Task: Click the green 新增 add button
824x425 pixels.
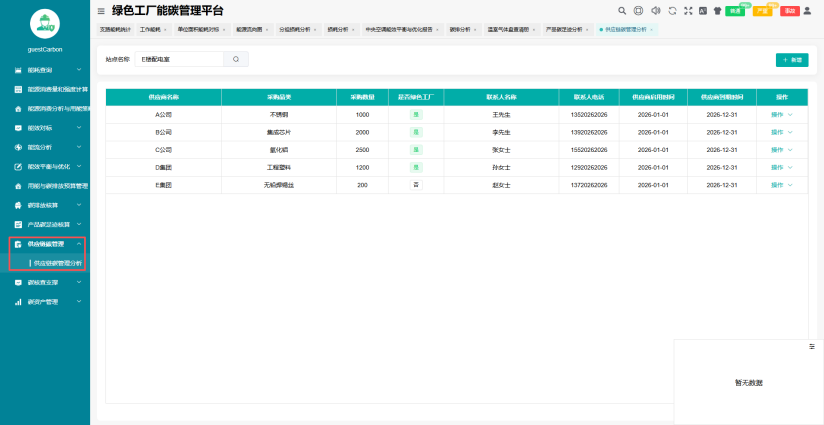Action: click(x=792, y=60)
